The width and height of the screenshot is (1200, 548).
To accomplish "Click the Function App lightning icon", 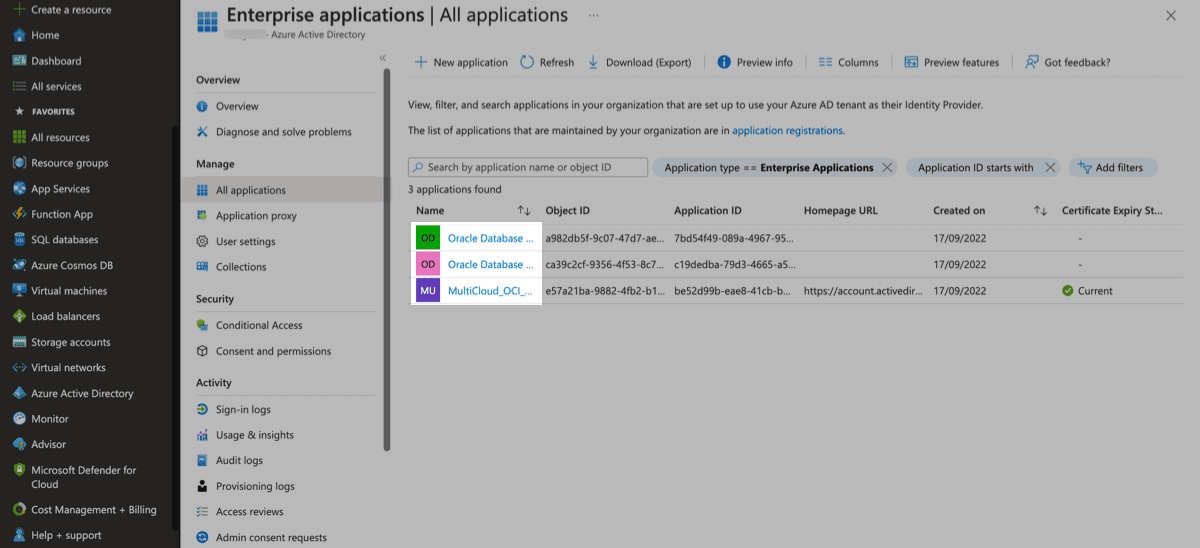I will 19,214.
